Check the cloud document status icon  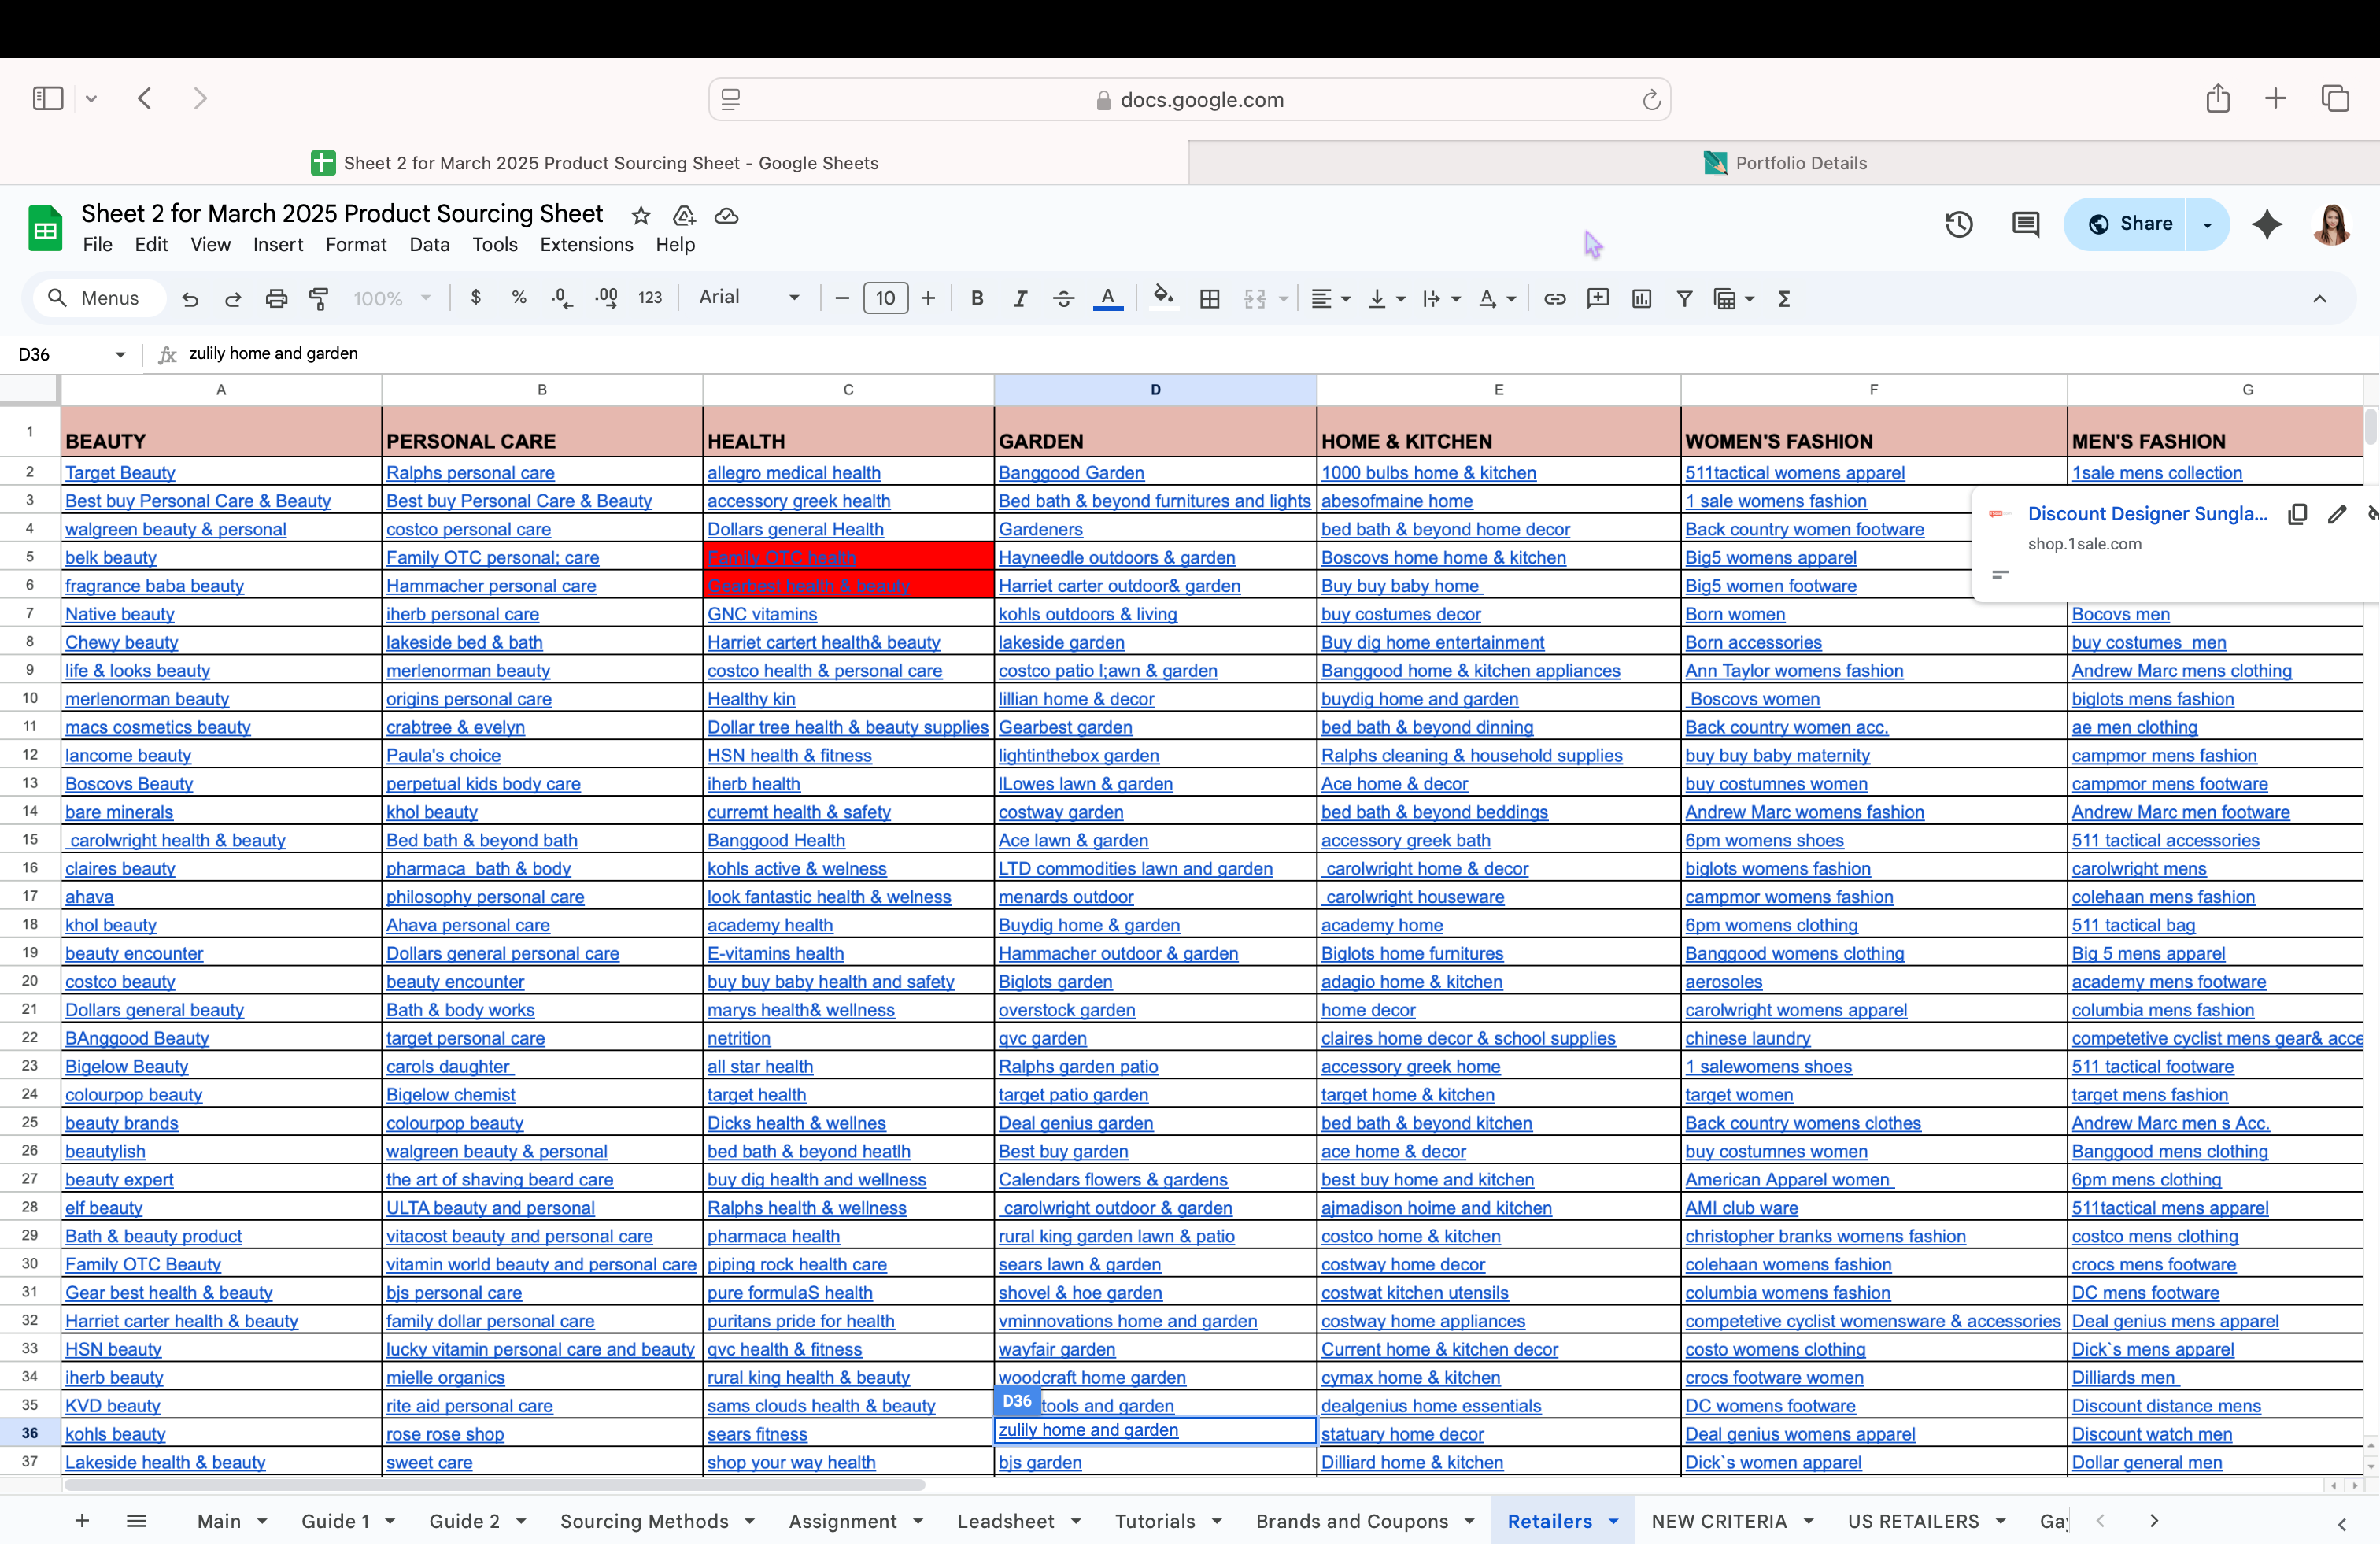coord(727,215)
